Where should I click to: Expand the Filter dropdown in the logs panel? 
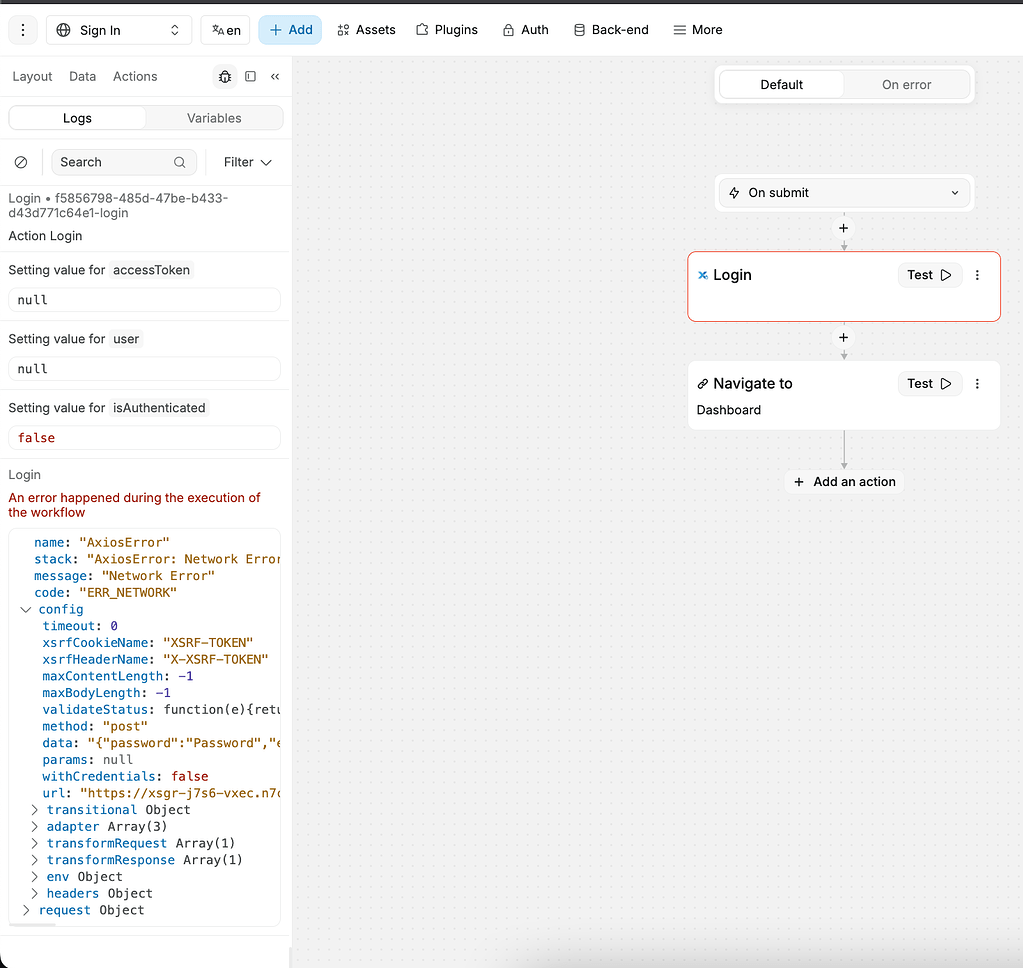pos(246,161)
